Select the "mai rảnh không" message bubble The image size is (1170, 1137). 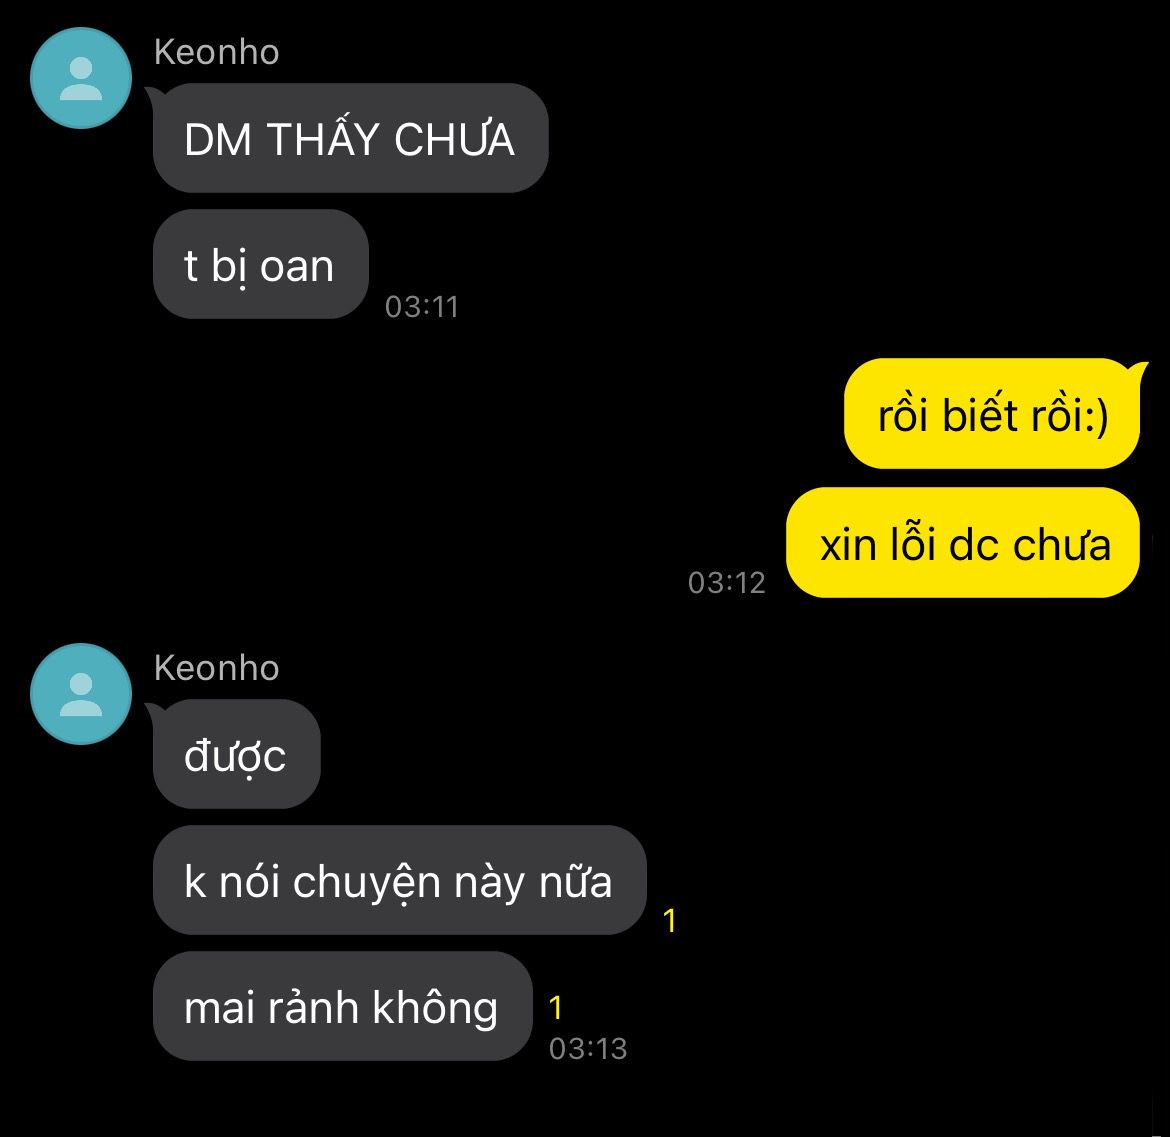click(342, 1006)
